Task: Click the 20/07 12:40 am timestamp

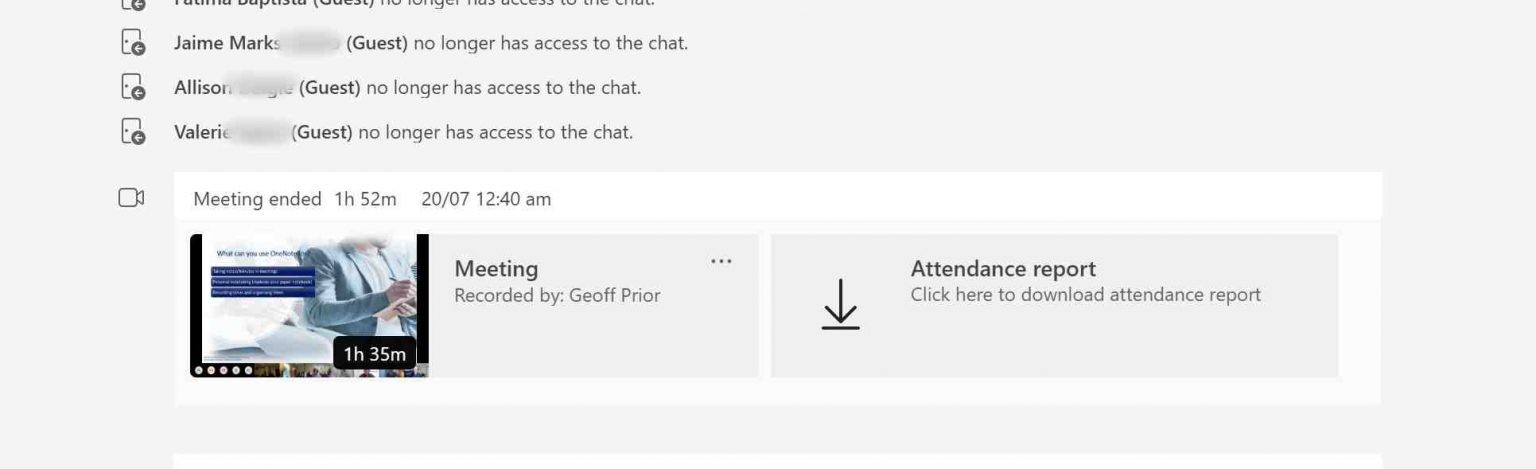Action: [486, 199]
